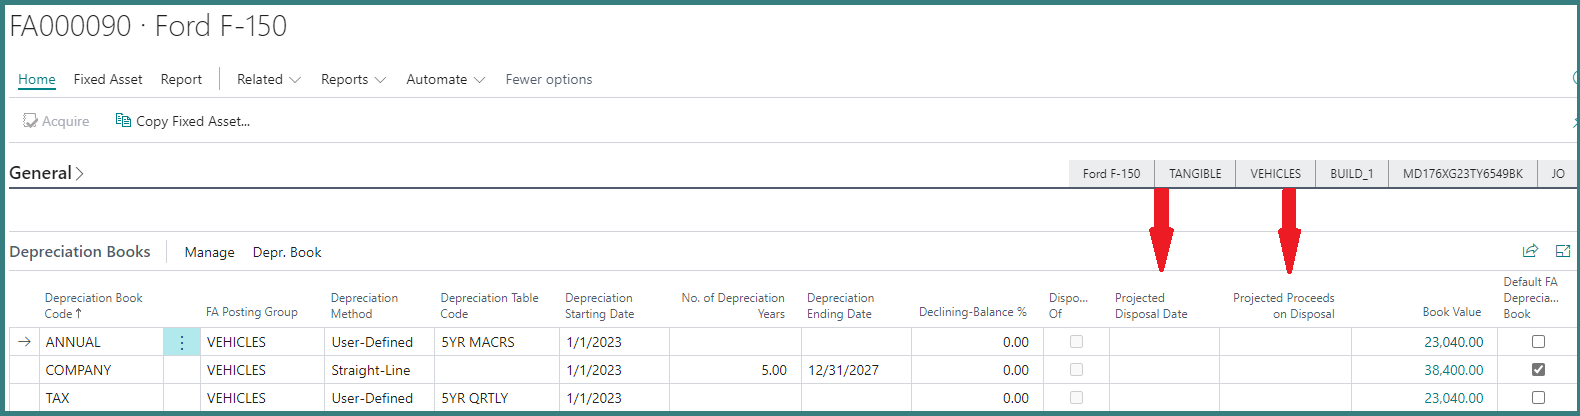Click the Copy Fixed Asset icon
Image resolution: width=1580 pixels, height=416 pixels.
(x=123, y=121)
